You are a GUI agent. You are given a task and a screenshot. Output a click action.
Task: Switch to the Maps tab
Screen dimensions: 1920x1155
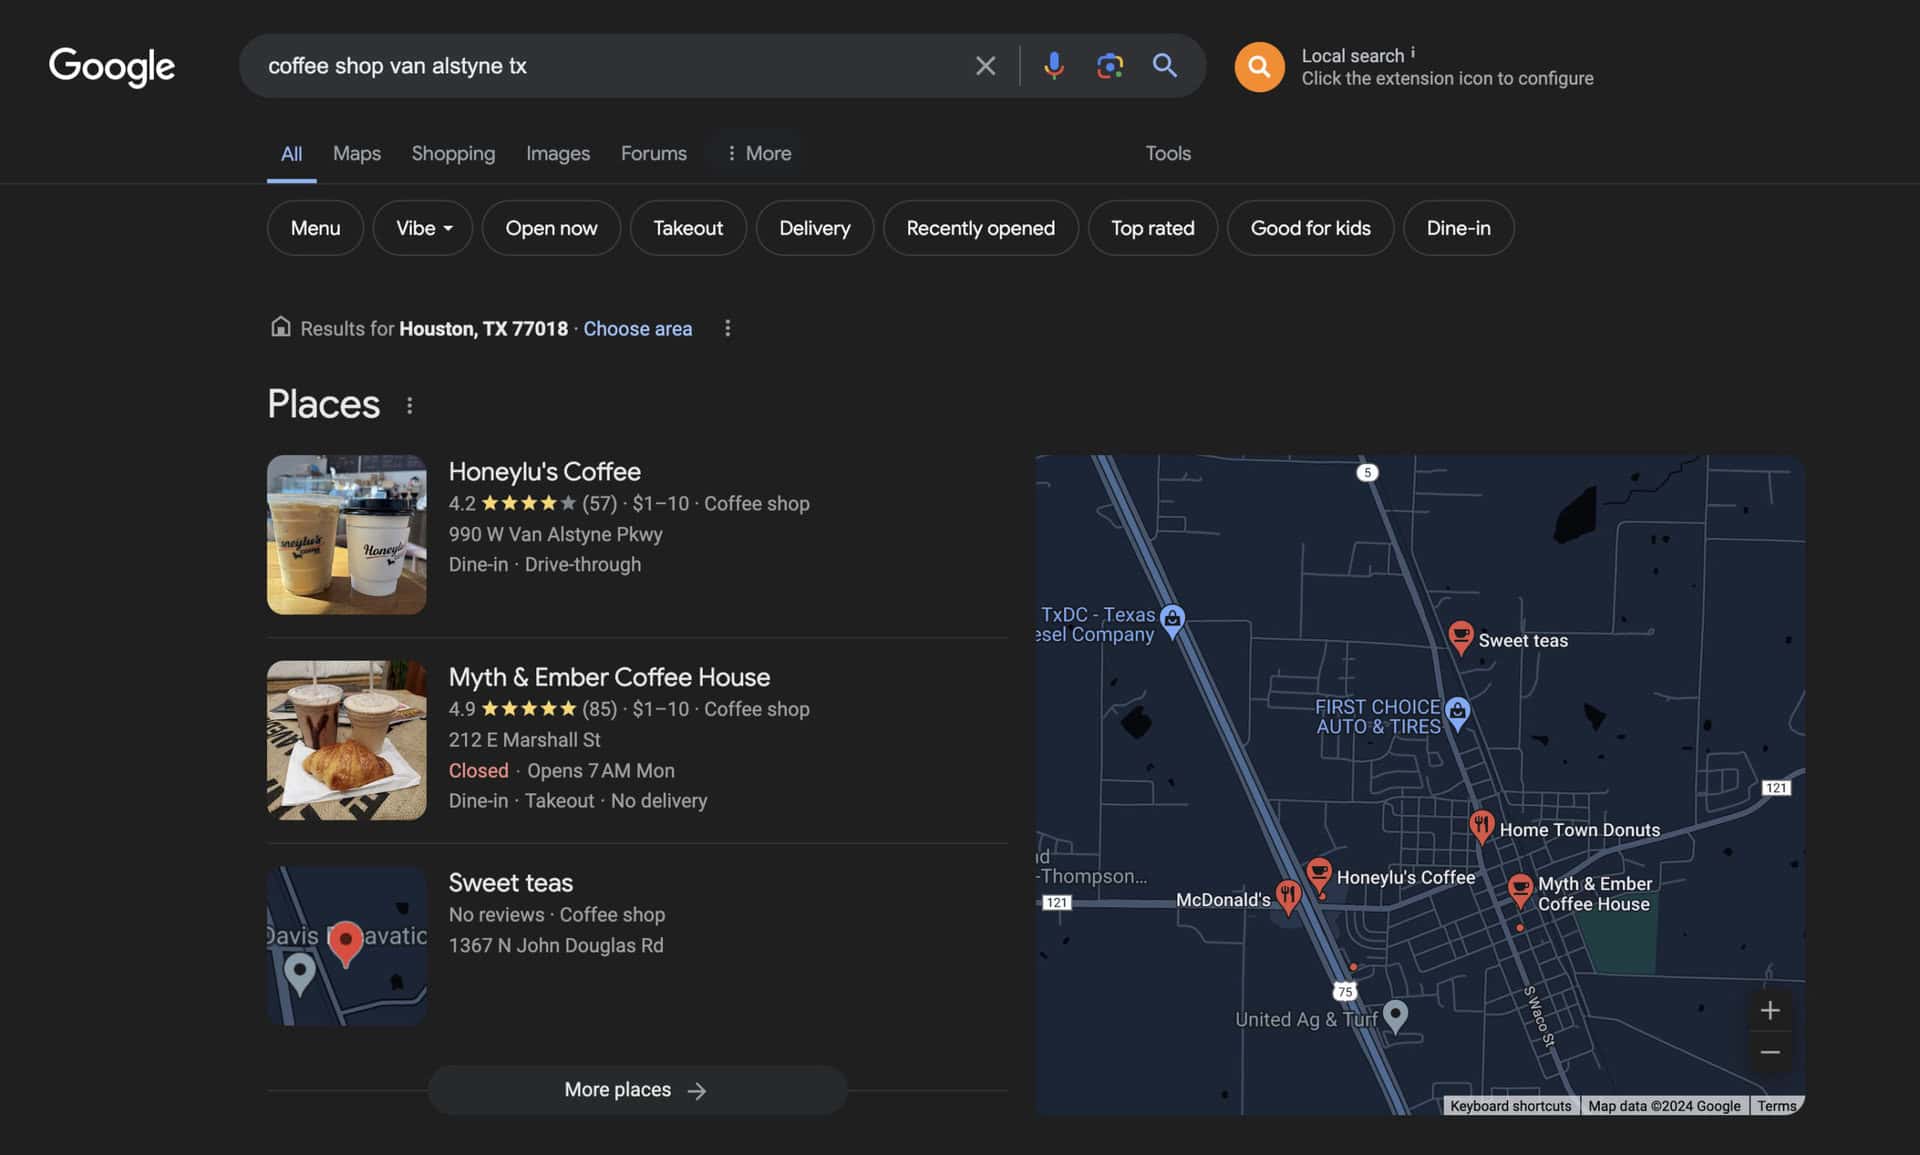coord(356,153)
